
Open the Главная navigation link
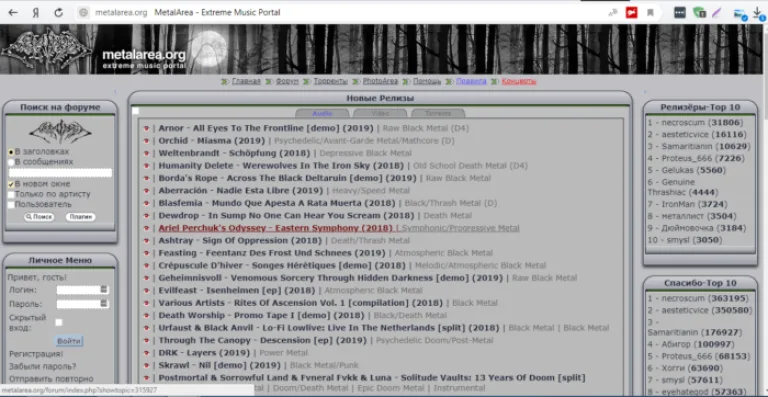click(x=246, y=81)
